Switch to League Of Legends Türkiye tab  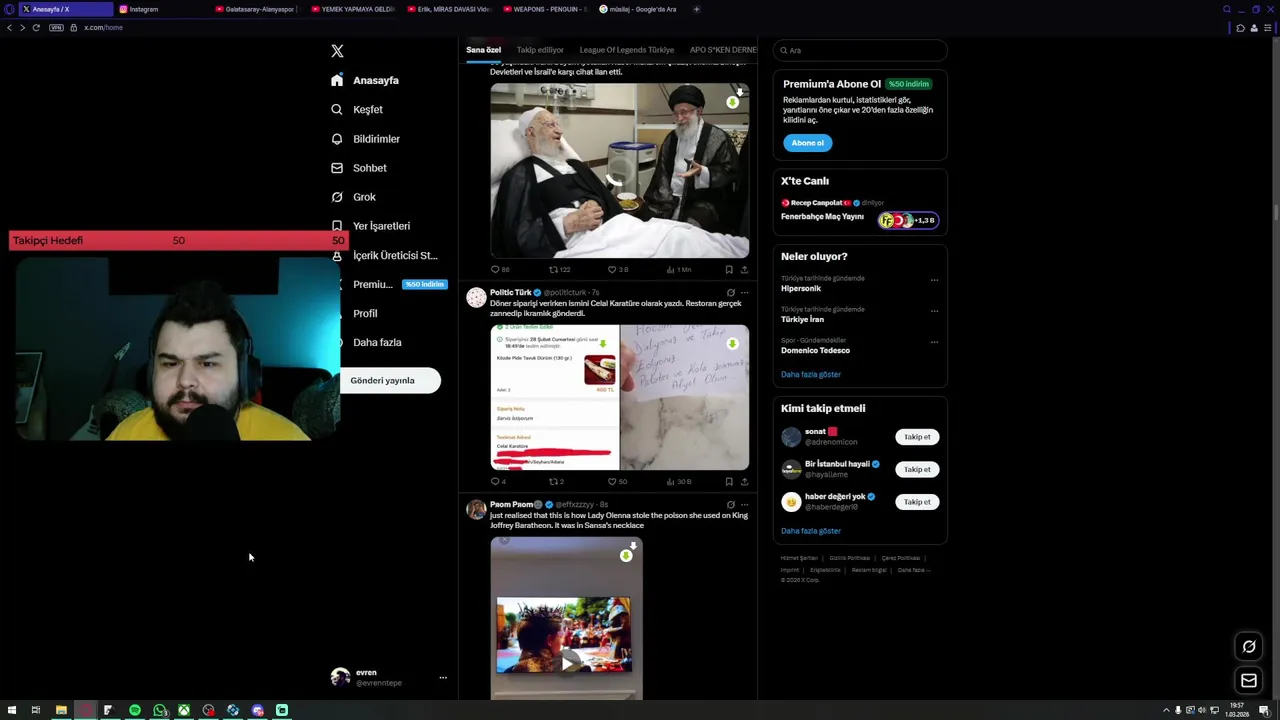pyautogui.click(x=627, y=50)
